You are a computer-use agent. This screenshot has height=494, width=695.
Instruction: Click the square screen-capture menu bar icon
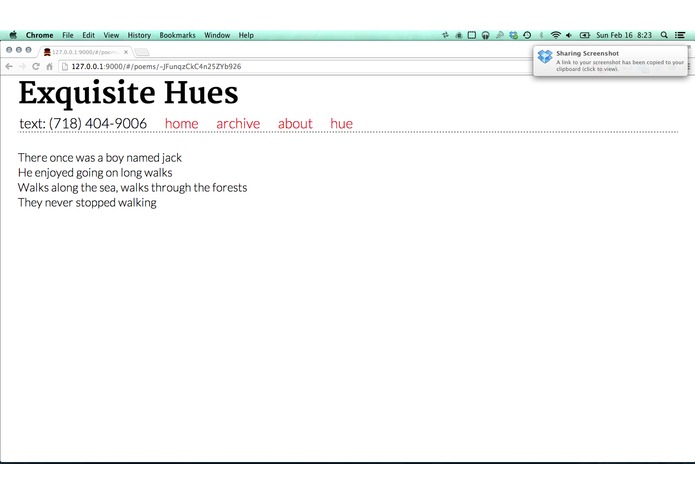pos(472,35)
